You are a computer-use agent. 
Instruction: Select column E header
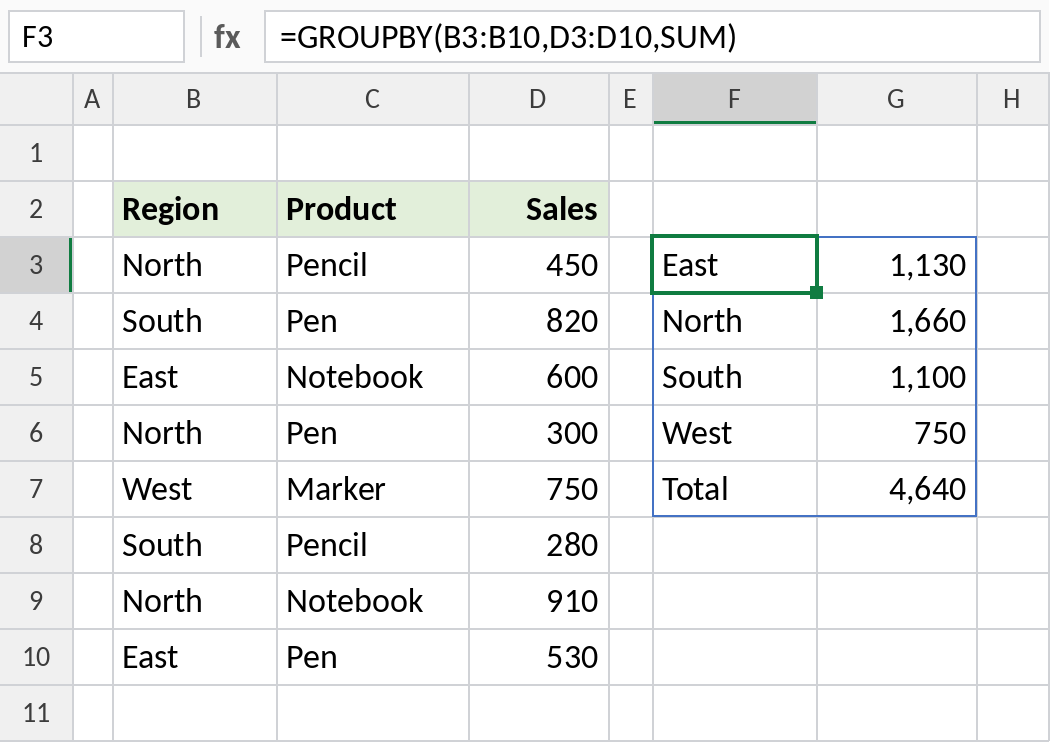tap(630, 99)
